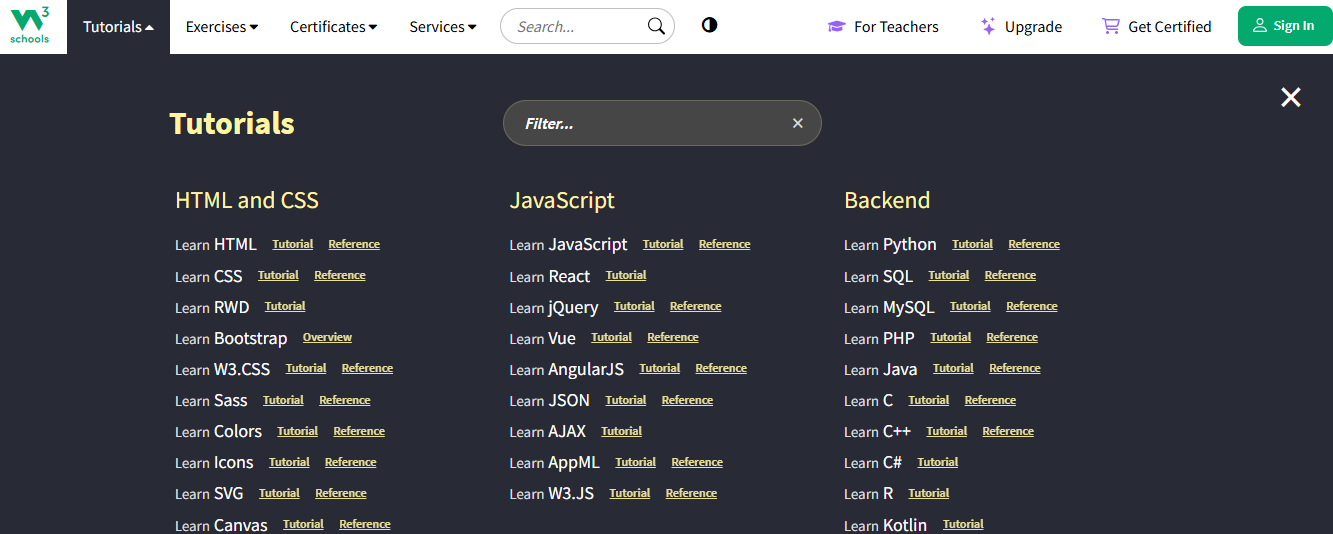Open the MySQL Reference link

(x=1032, y=306)
